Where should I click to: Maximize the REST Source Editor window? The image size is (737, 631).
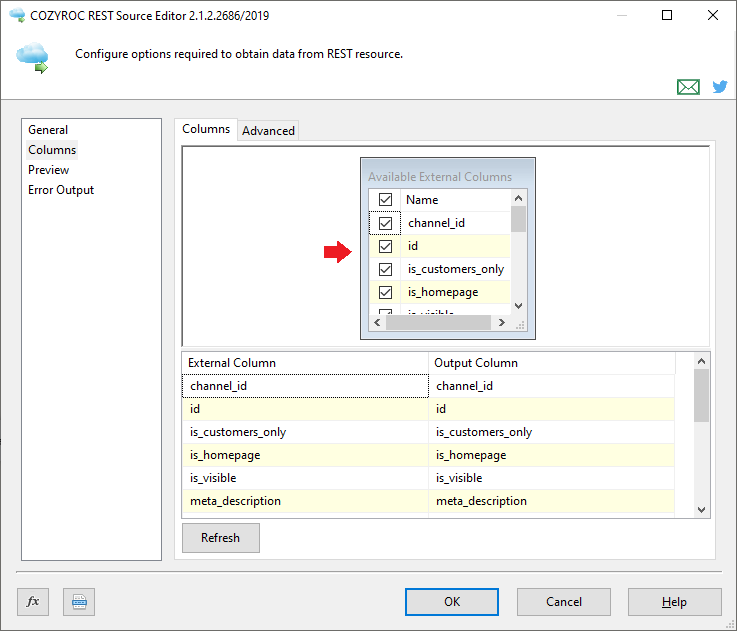click(x=666, y=15)
